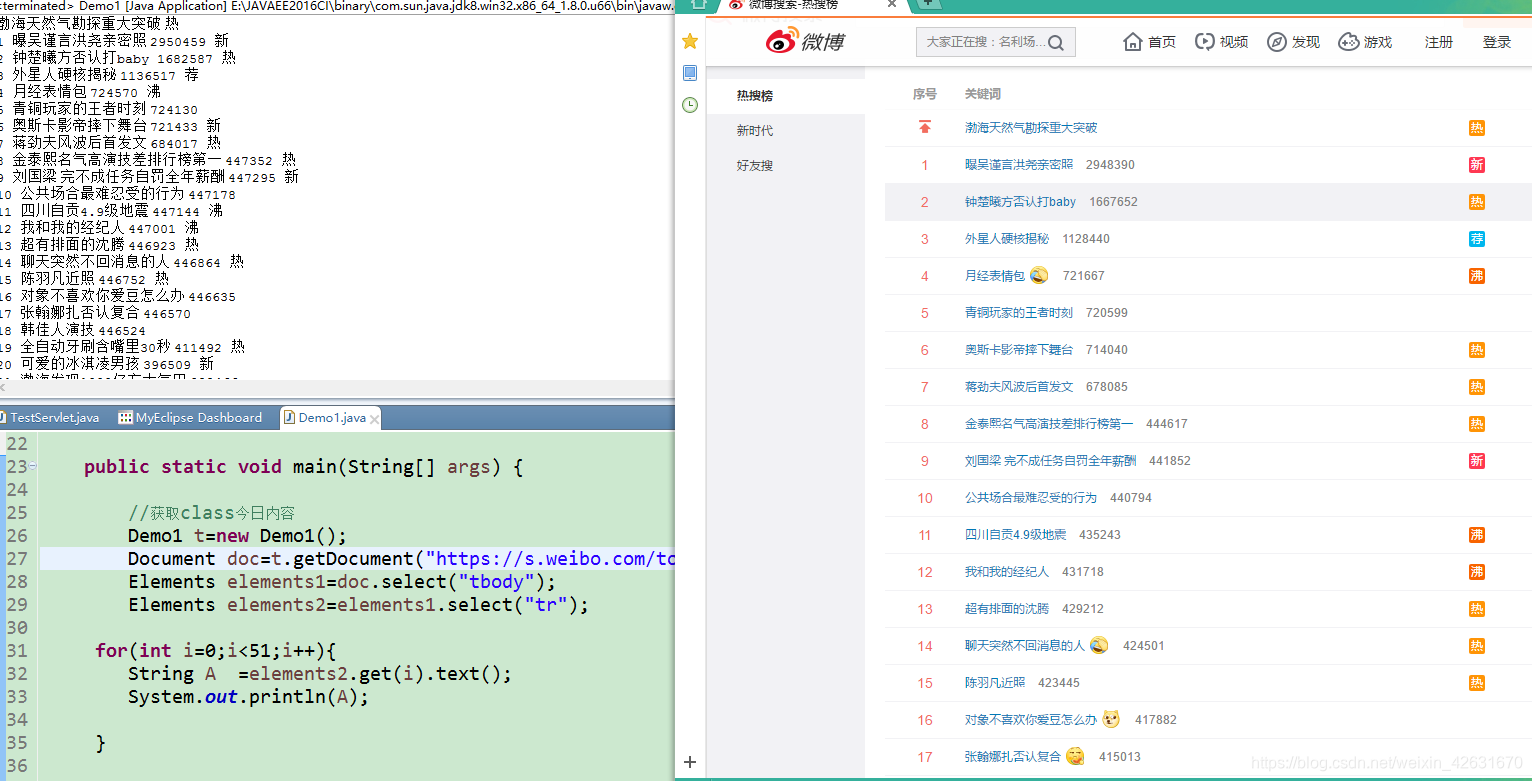
Task: Click the 关键词 column header
Action: (983, 94)
